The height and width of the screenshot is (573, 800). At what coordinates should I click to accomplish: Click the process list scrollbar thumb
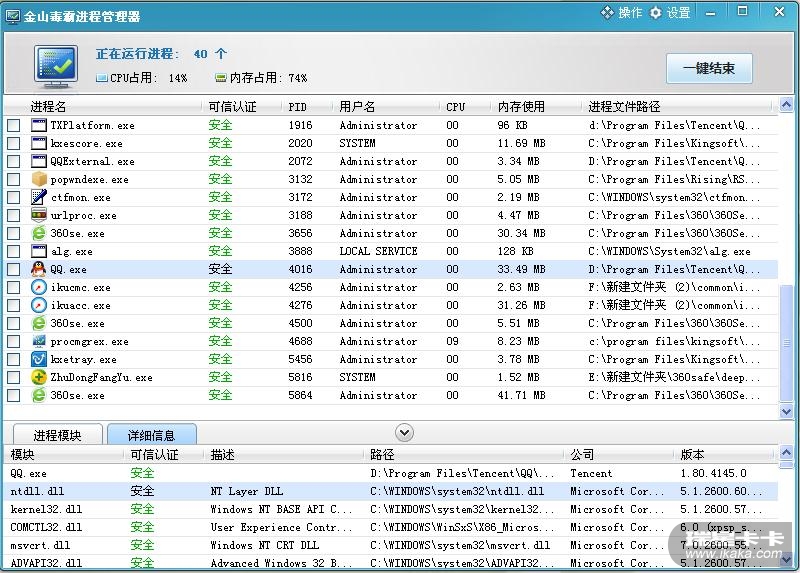click(786, 343)
